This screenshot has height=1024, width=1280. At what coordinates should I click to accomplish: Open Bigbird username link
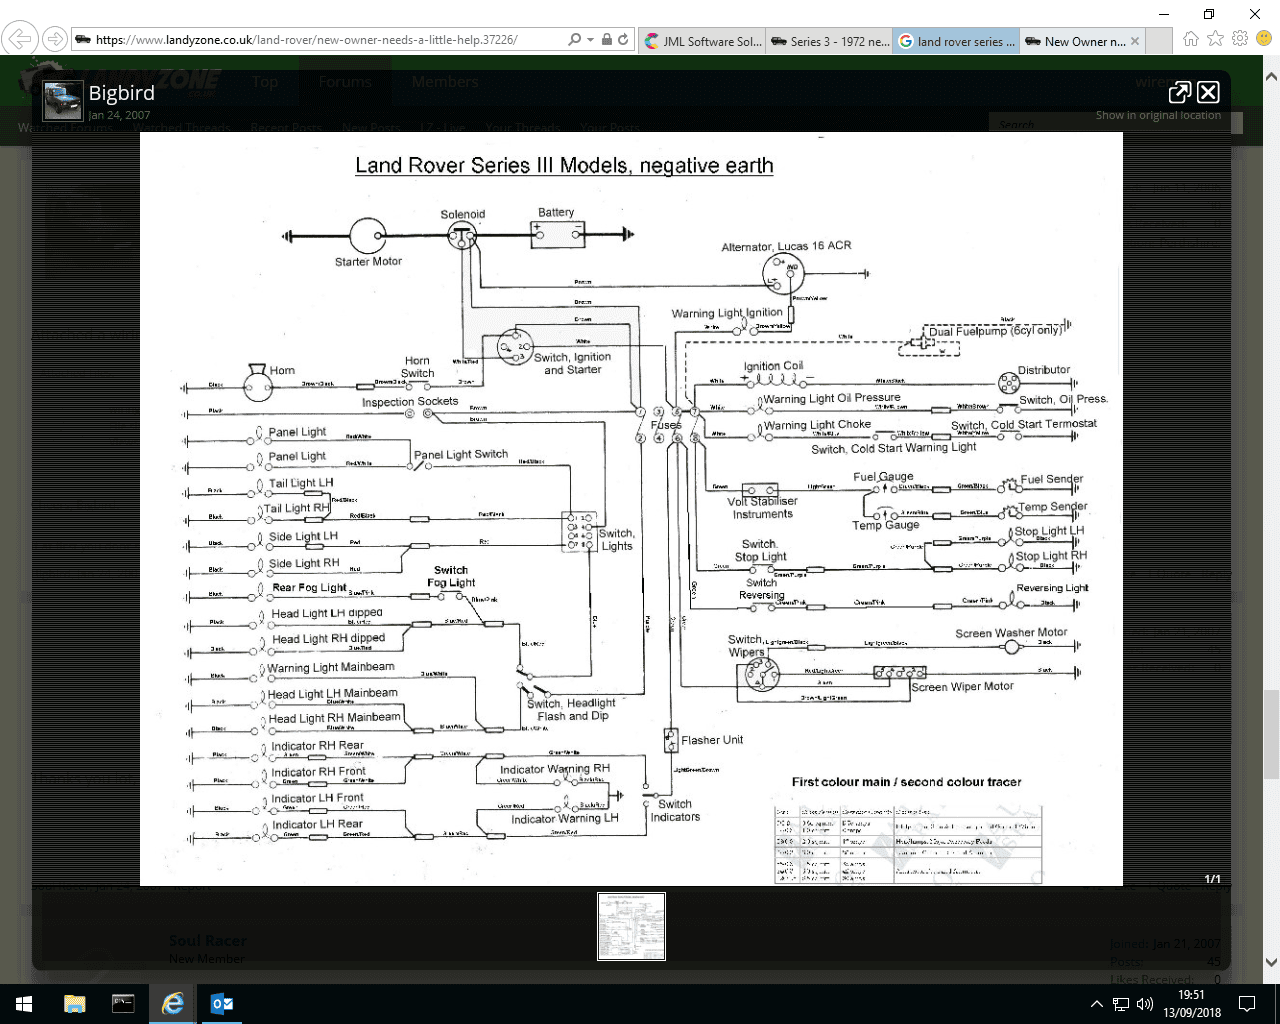pos(121,93)
